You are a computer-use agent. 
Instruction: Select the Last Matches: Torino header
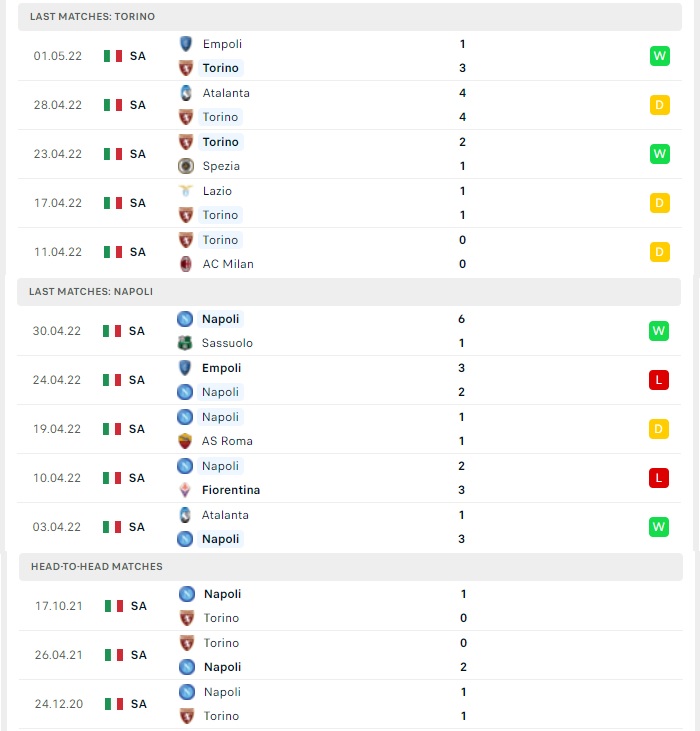[350, 17]
